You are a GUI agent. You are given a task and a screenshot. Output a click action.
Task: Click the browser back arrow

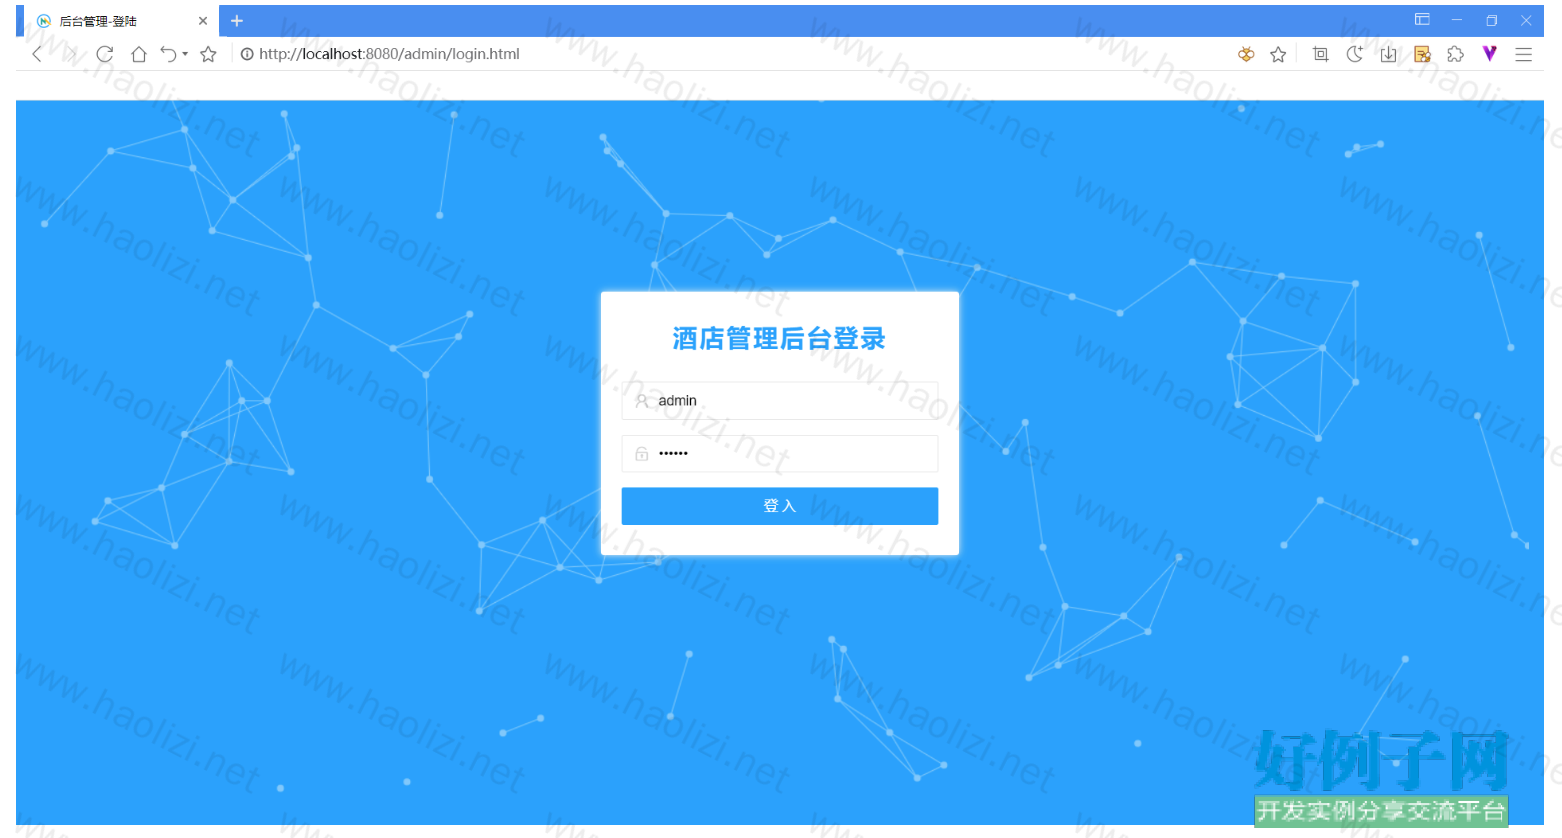(x=37, y=54)
